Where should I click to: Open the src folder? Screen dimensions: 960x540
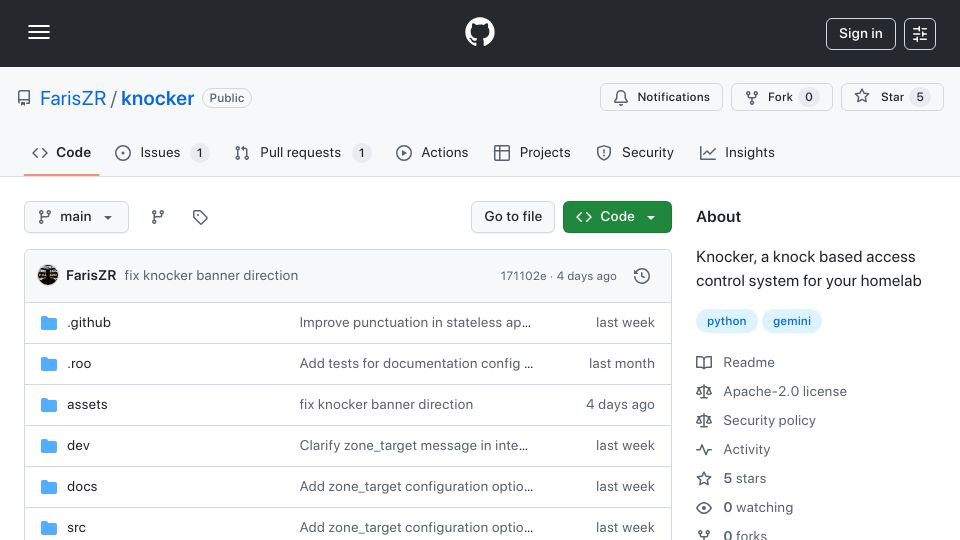coord(77,528)
